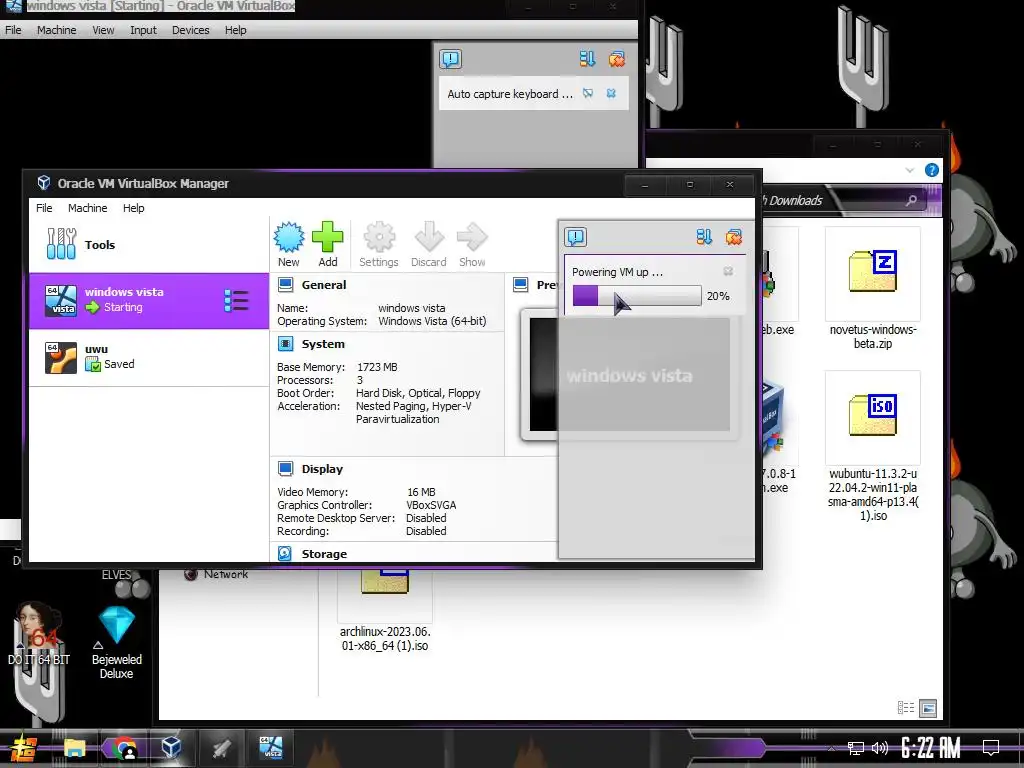The image size is (1024, 768).
Task: Click the Storage section disk icon
Action: (285, 554)
